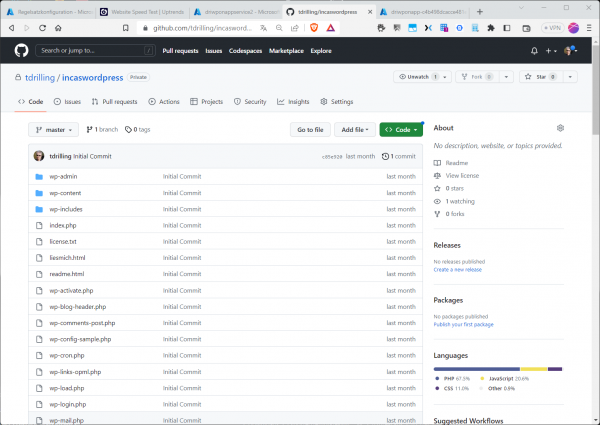600x425 pixels.
Task: Focus the Search or jump to field
Action: (95, 50)
